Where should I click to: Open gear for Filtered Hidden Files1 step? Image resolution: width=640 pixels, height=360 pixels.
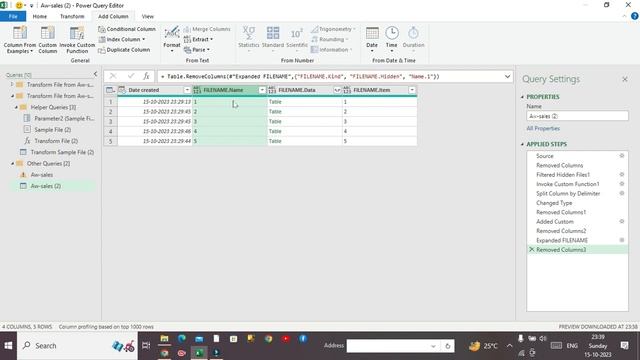point(622,175)
